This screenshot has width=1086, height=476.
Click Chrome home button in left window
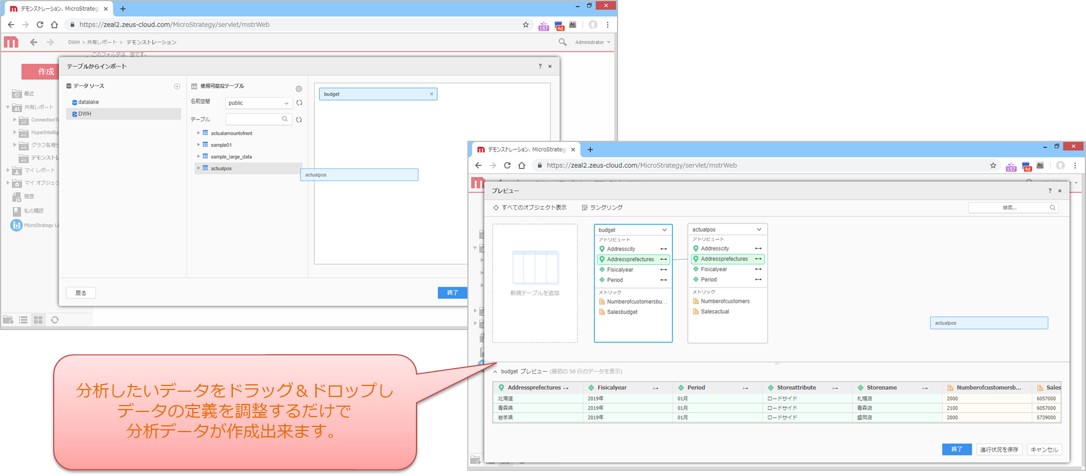pos(54,24)
